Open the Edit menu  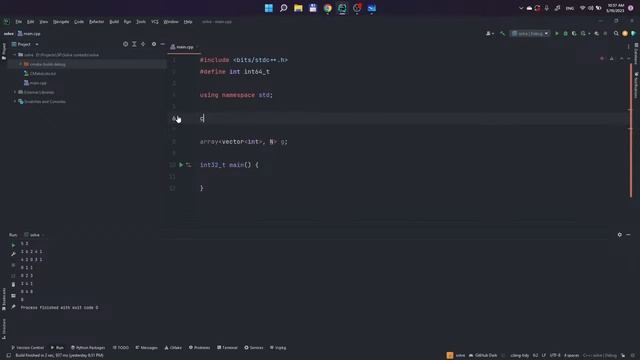[31, 22]
